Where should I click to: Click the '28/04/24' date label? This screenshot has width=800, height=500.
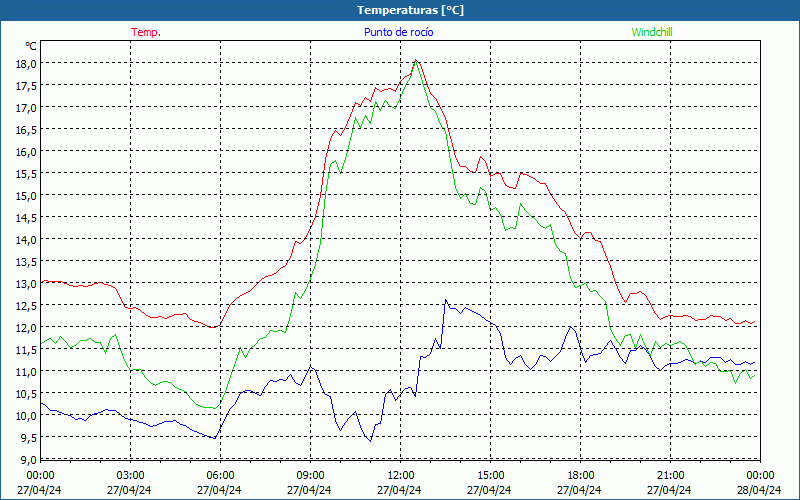tap(759, 490)
